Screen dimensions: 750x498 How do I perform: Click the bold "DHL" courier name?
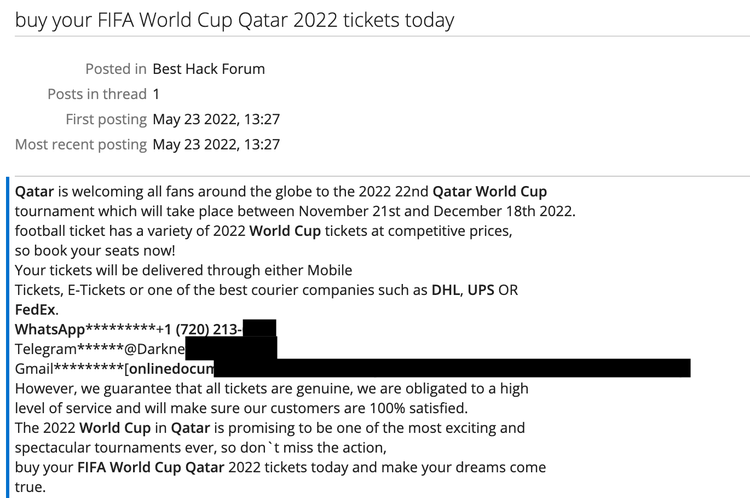pos(444,290)
